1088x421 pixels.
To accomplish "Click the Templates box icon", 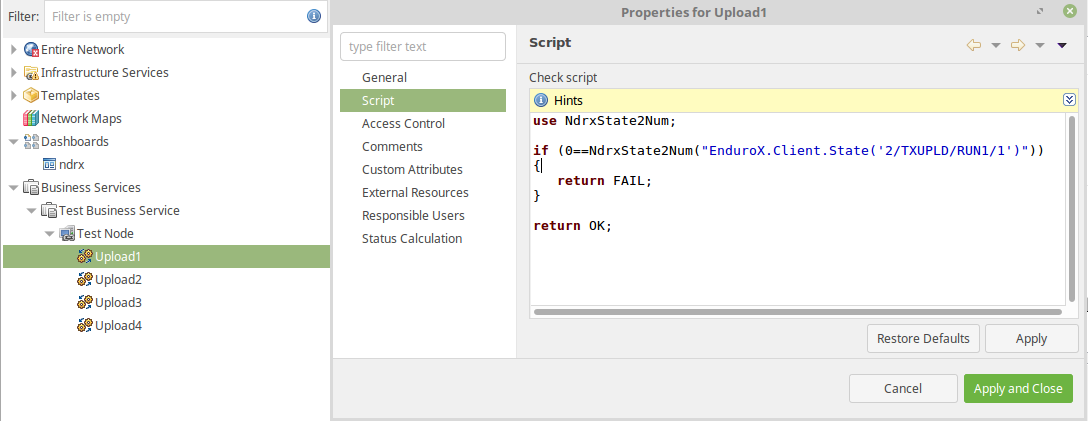I will pos(31,95).
